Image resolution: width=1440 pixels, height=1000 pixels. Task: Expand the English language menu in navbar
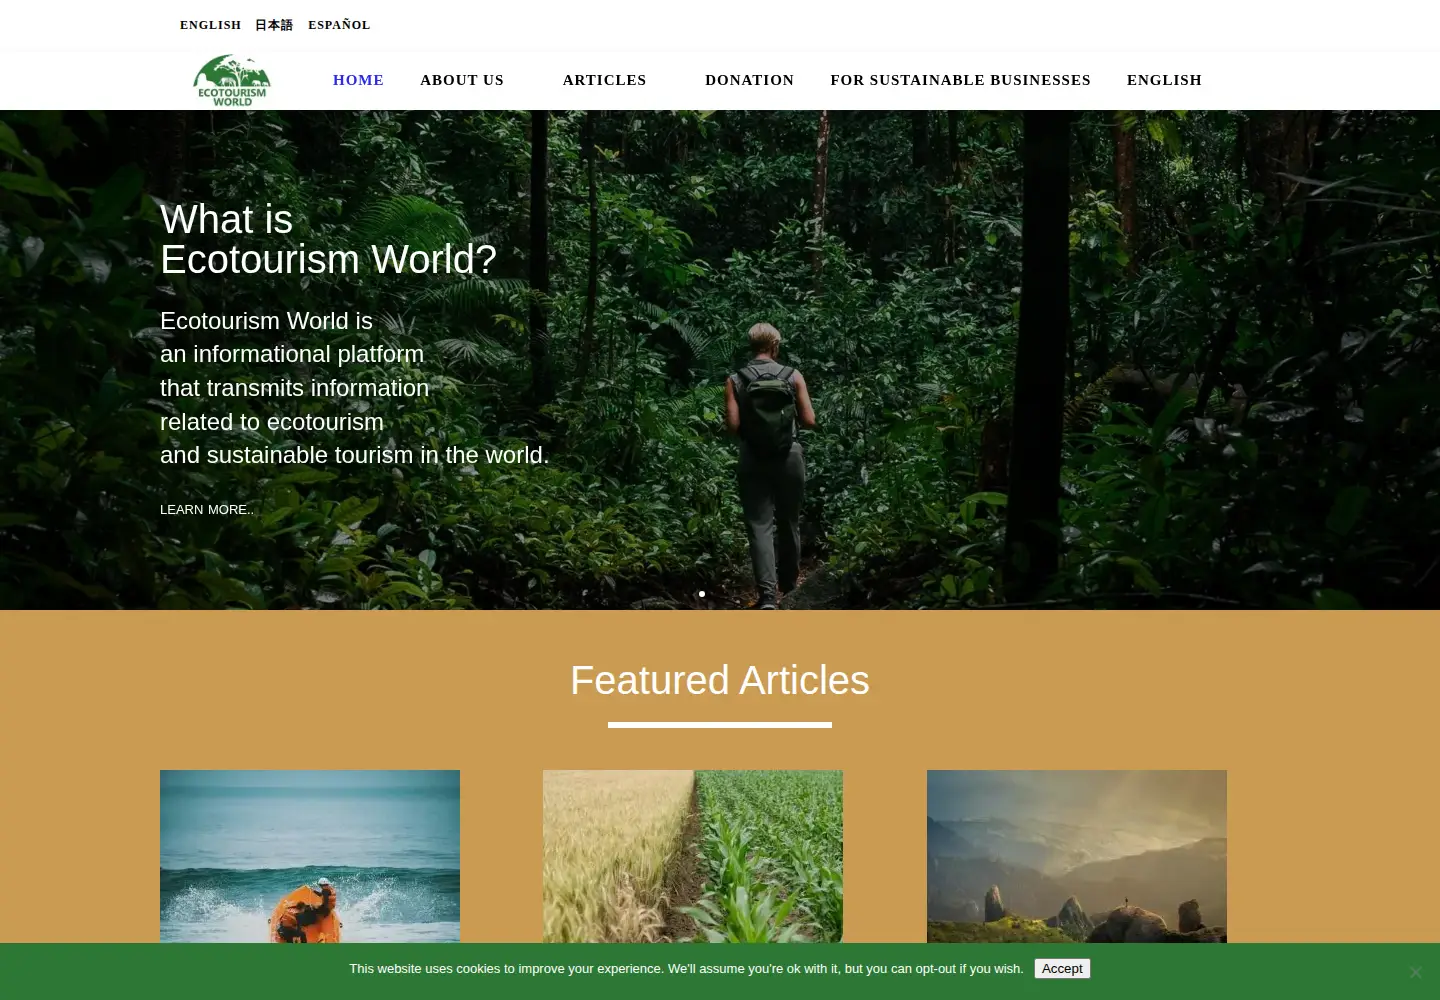tap(1164, 80)
